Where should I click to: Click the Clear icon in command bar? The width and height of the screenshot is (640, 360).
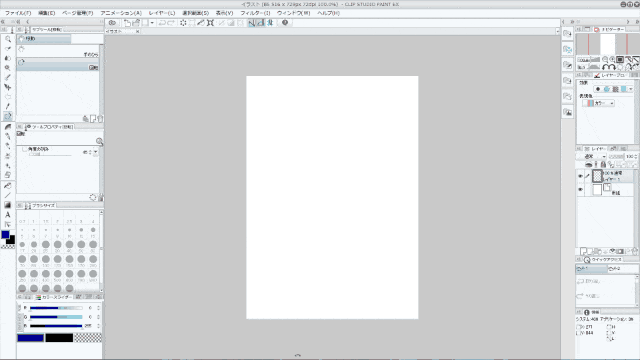pos(183,23)
